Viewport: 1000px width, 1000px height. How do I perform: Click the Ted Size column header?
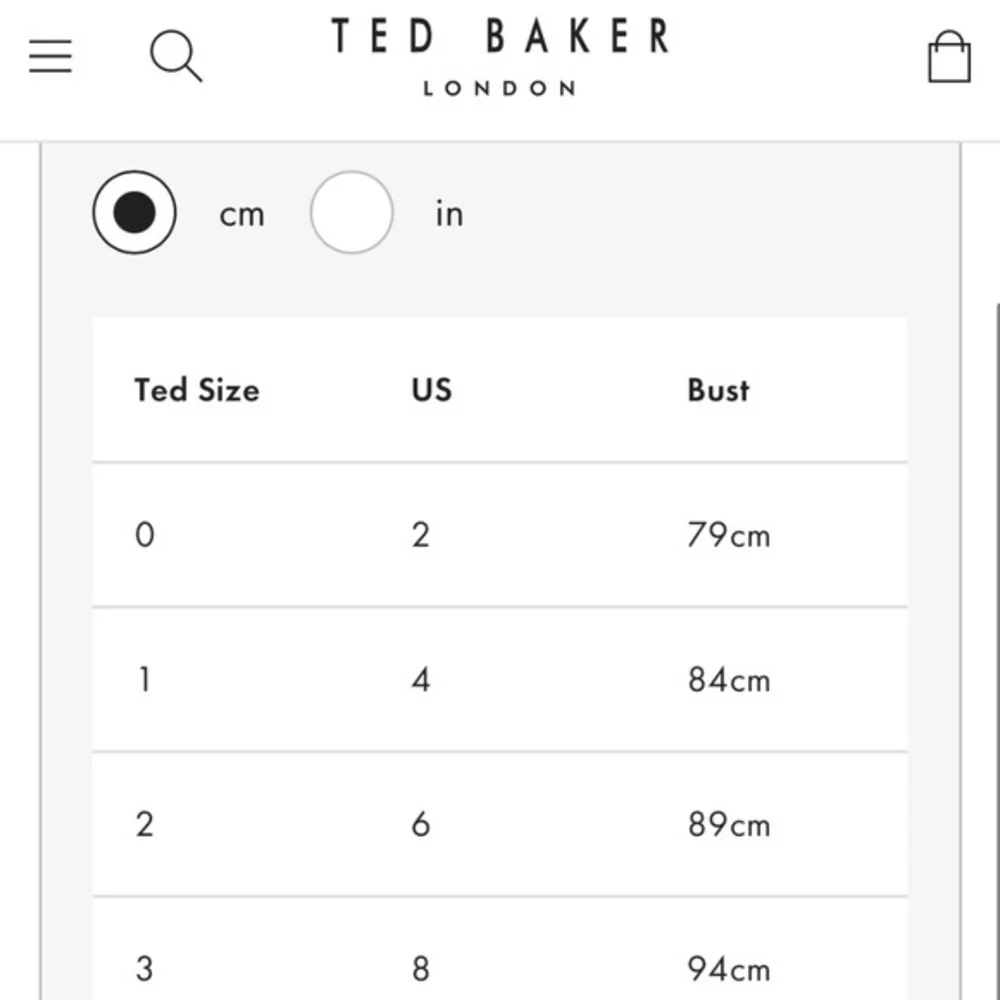coord(197,390)
